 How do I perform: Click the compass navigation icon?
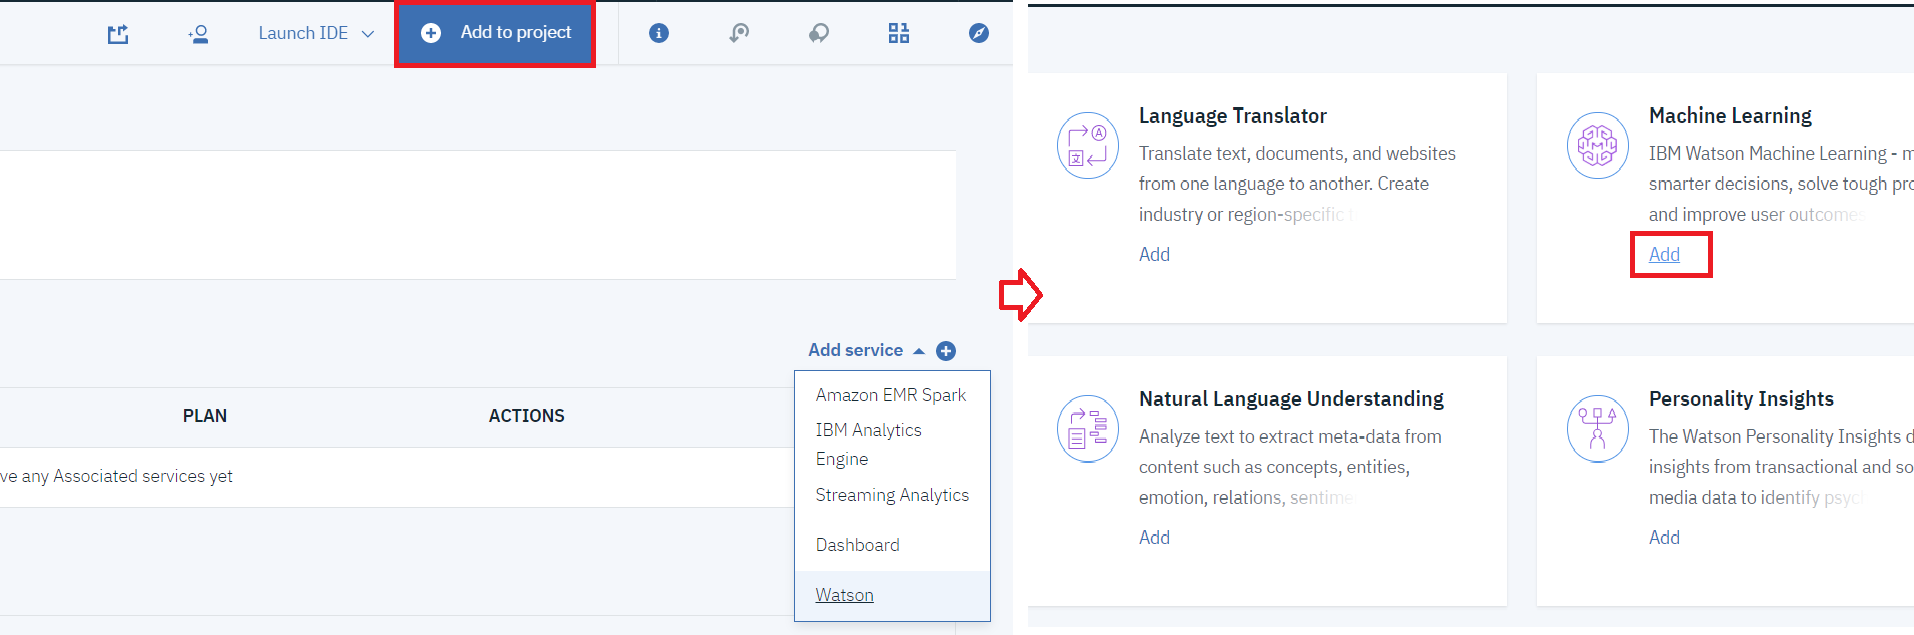click(x=979, y=33)
